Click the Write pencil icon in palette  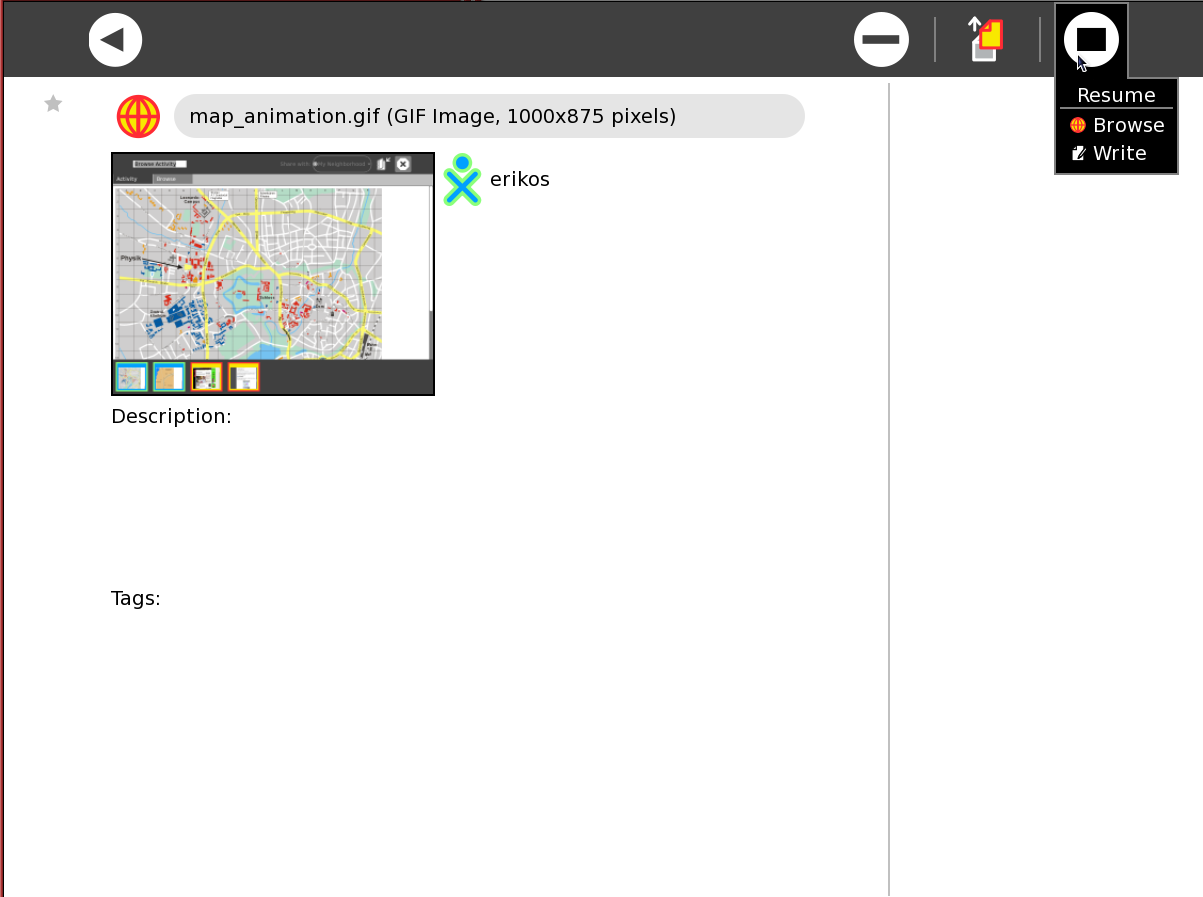click(1079, 154)
